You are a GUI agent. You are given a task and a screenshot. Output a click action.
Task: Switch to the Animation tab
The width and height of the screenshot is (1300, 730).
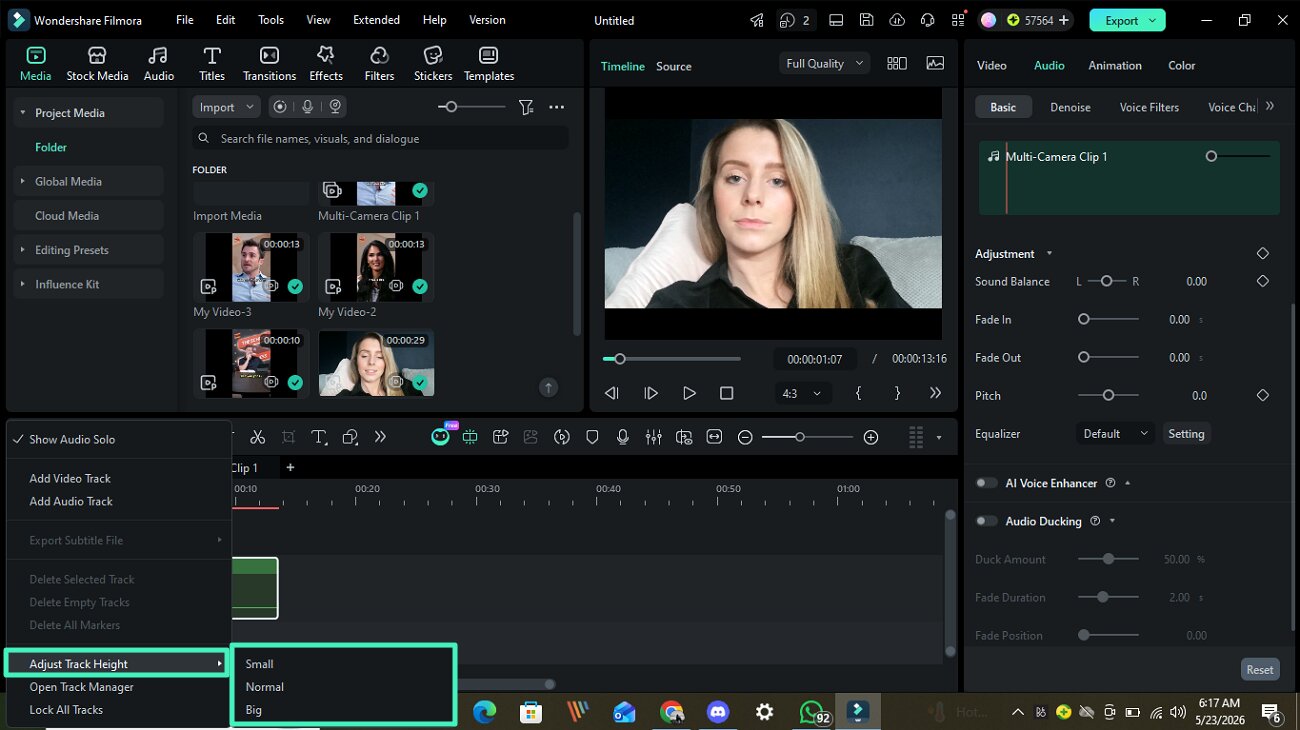(x=1115, y=65)
